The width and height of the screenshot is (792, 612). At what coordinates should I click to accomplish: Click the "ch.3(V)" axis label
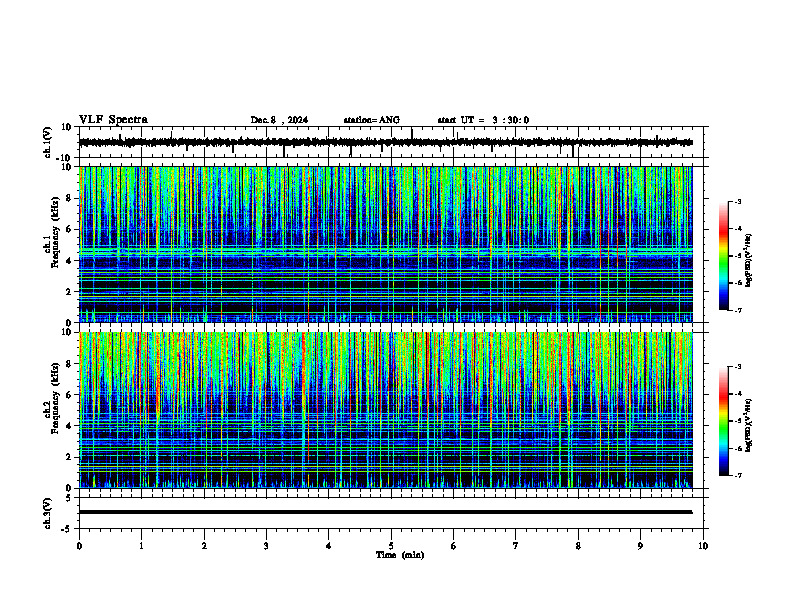(47, 513)
